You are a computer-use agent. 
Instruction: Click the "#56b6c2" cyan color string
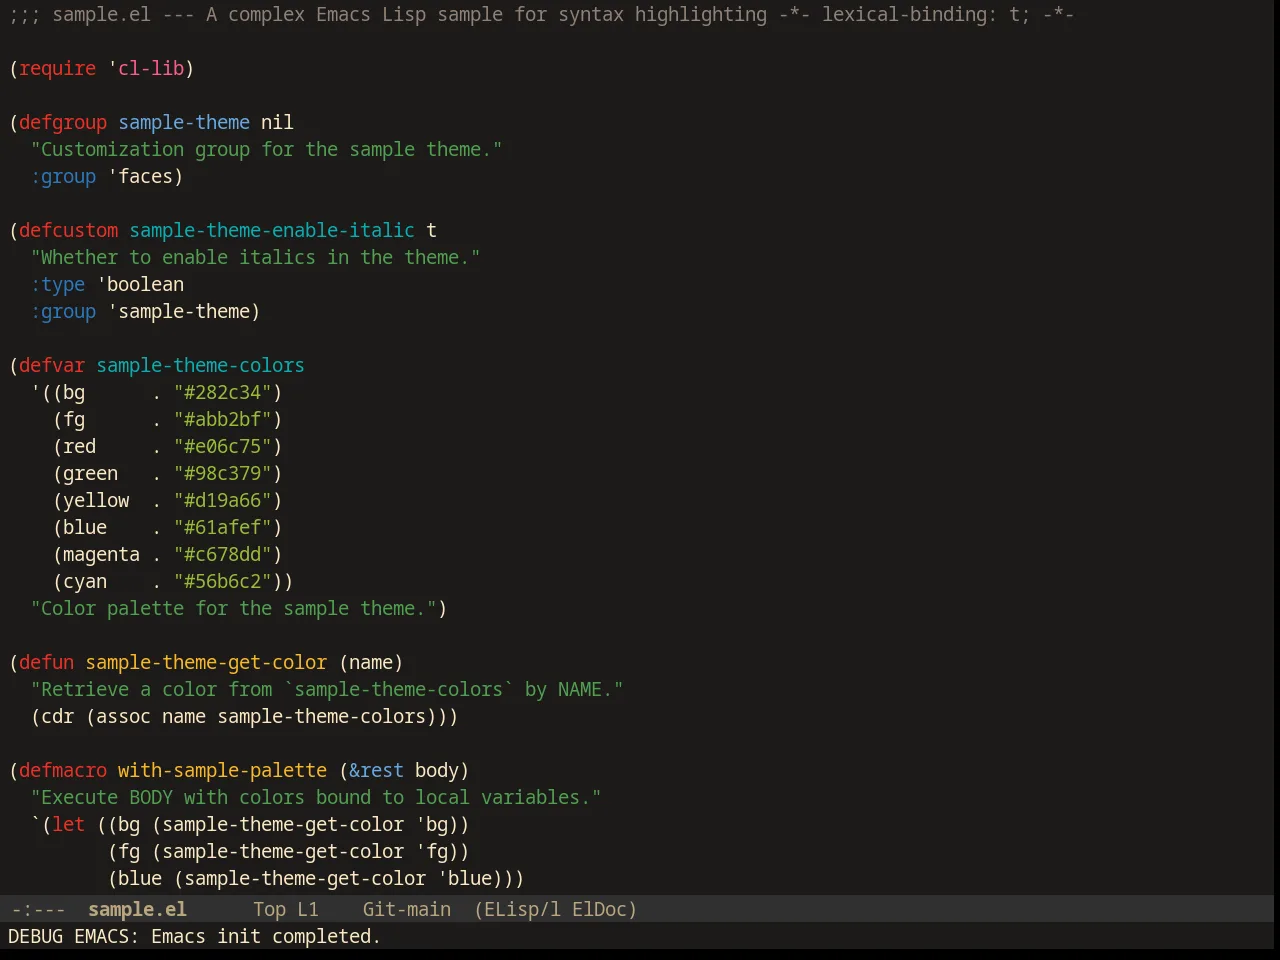(x=223, y=581)
